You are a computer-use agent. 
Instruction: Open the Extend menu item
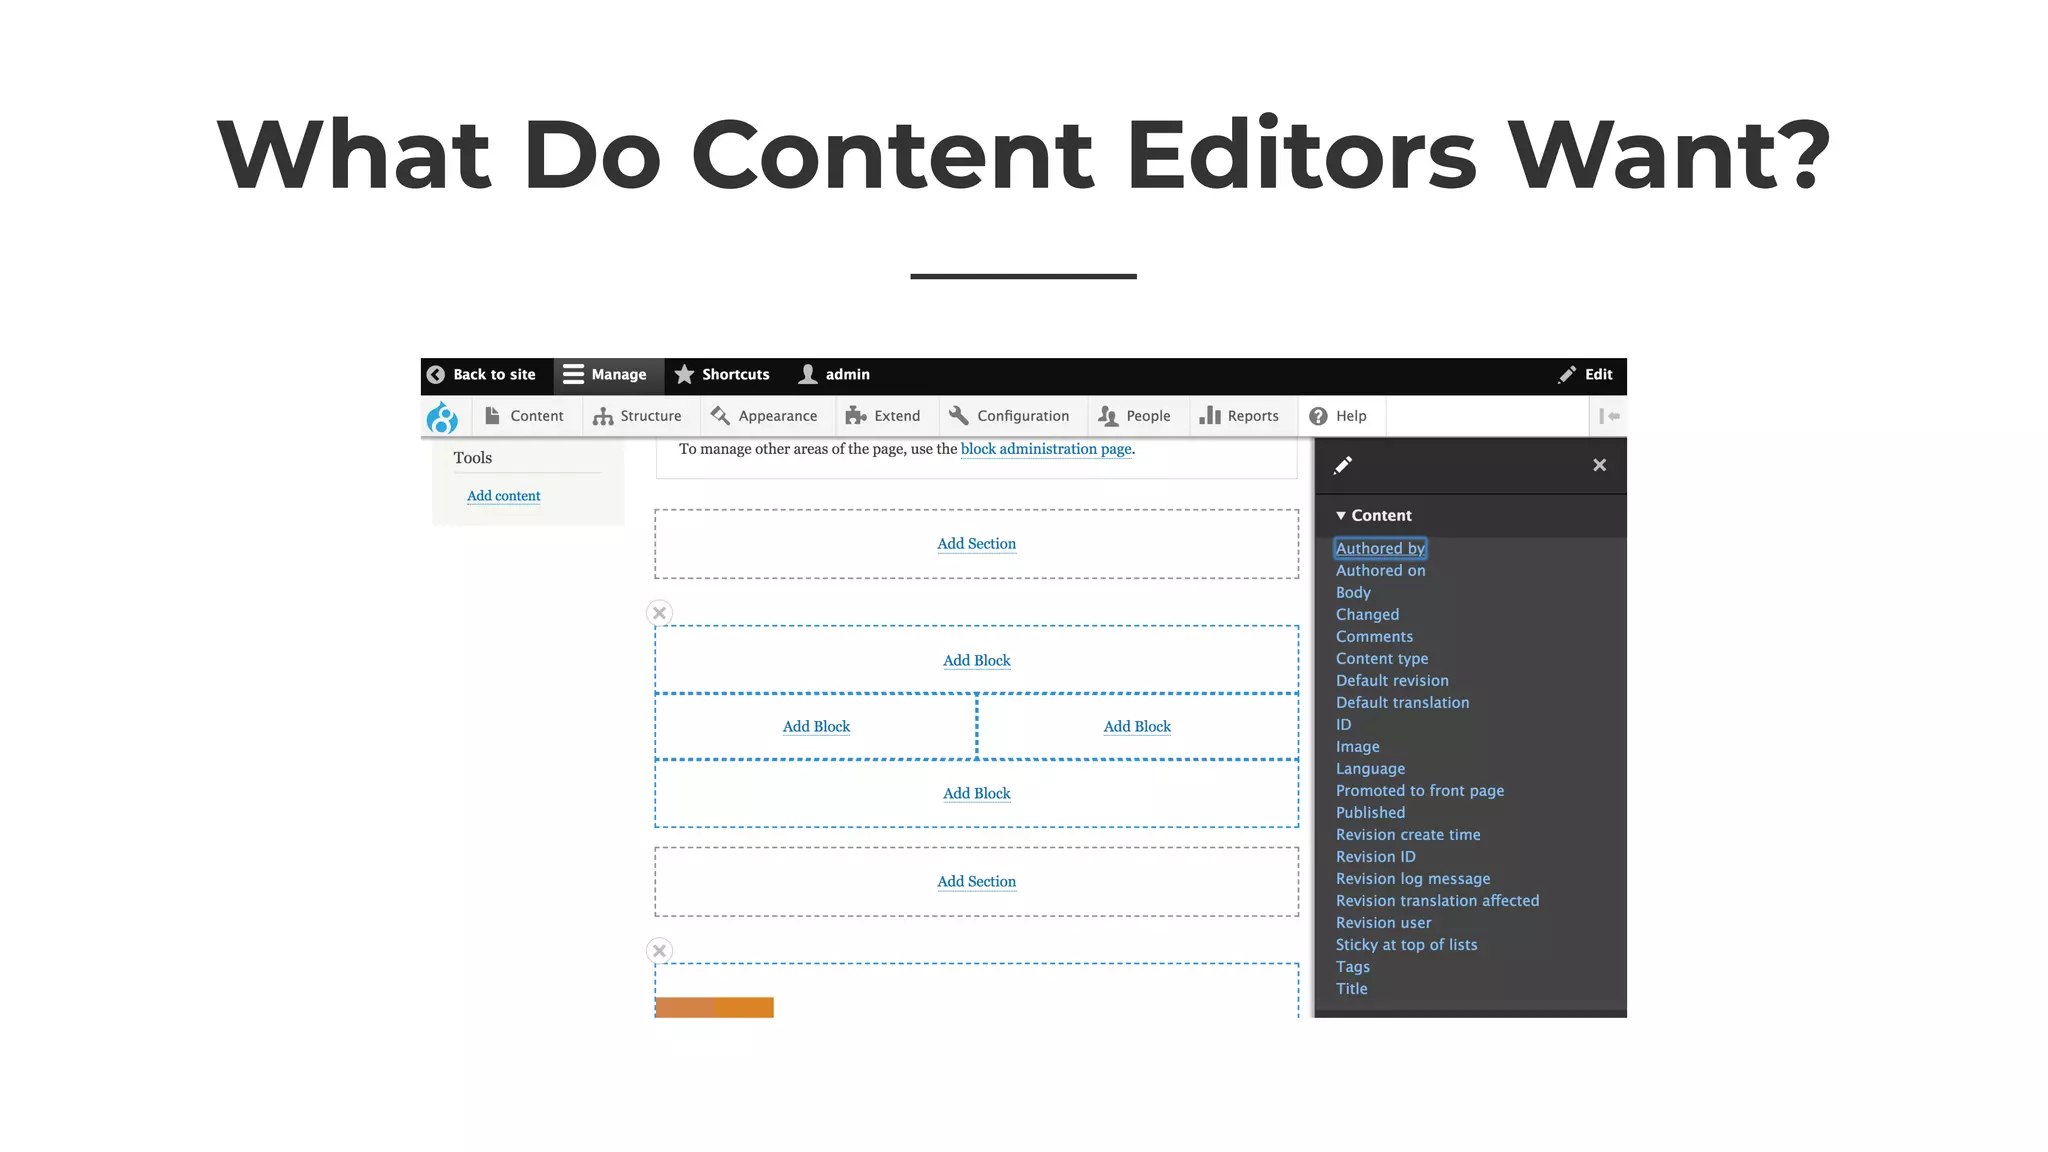[883, 416]
